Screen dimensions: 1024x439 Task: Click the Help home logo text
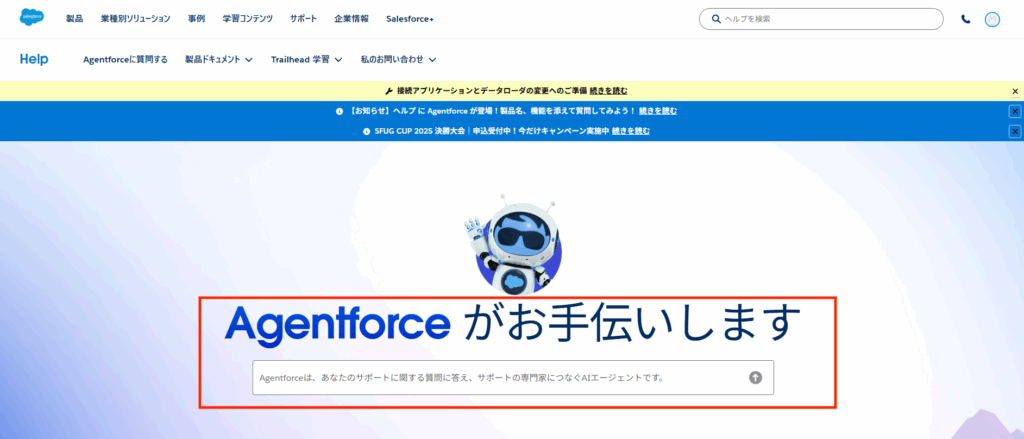coord(34,60)
